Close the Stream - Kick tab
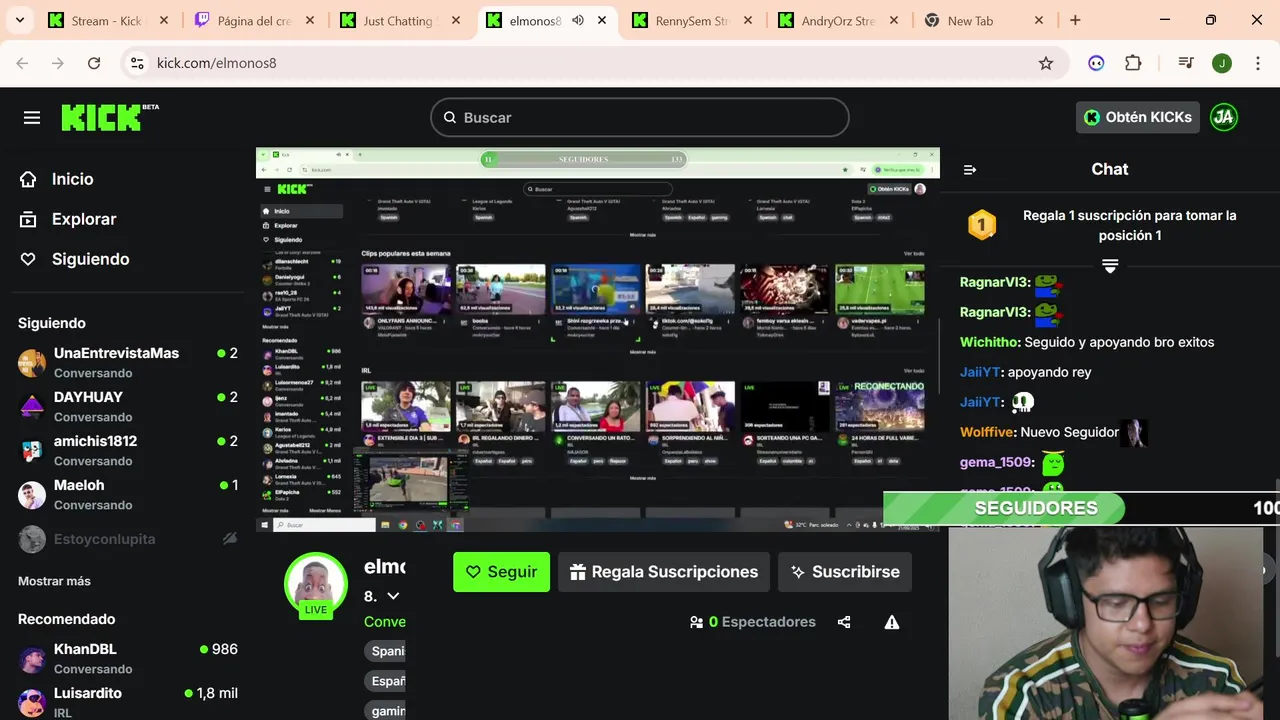Screen dimensions: 1280x720 (x=164, y=20)
